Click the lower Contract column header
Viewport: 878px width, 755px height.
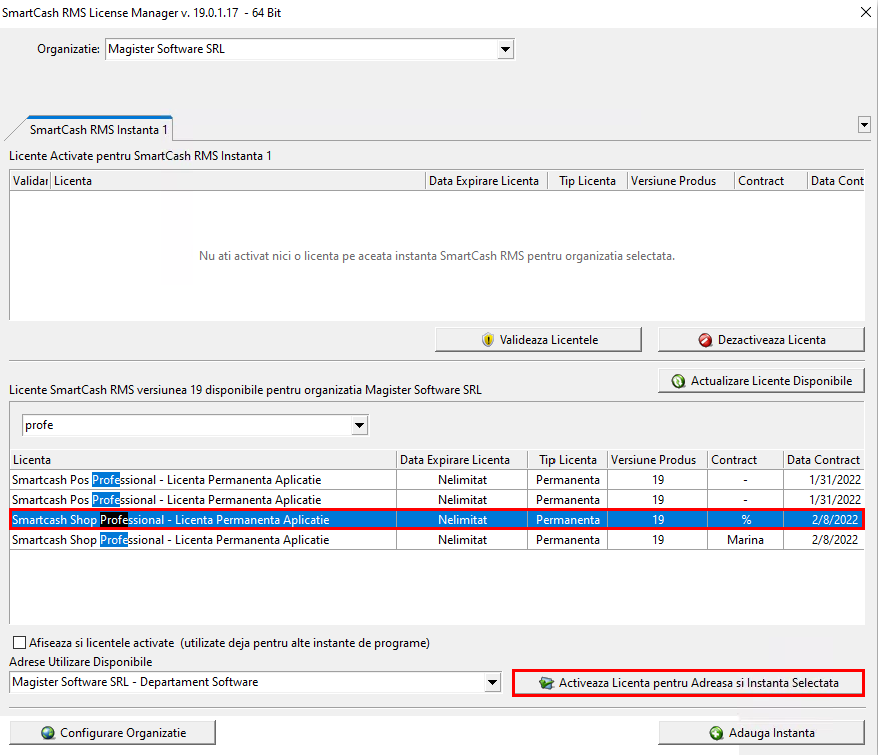(745, 460)
